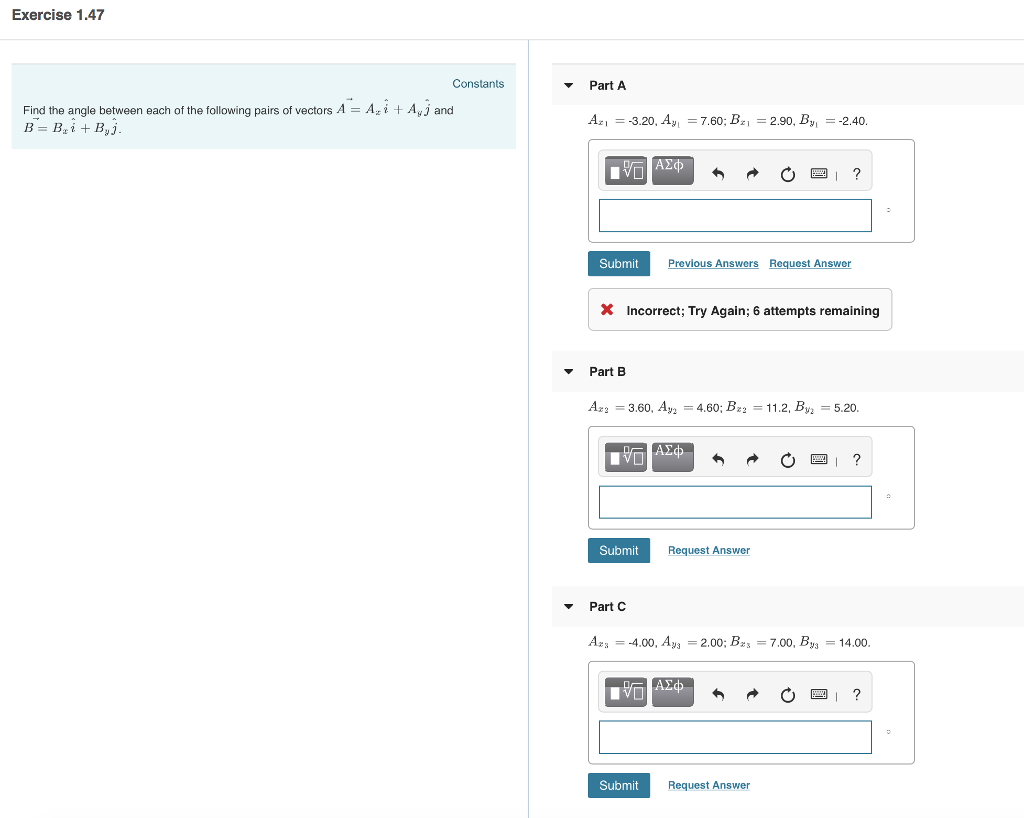This screenshot has height=818, width=1024.
Task: Show keyboard shortcuts in Part C
Action: (819, 695)
